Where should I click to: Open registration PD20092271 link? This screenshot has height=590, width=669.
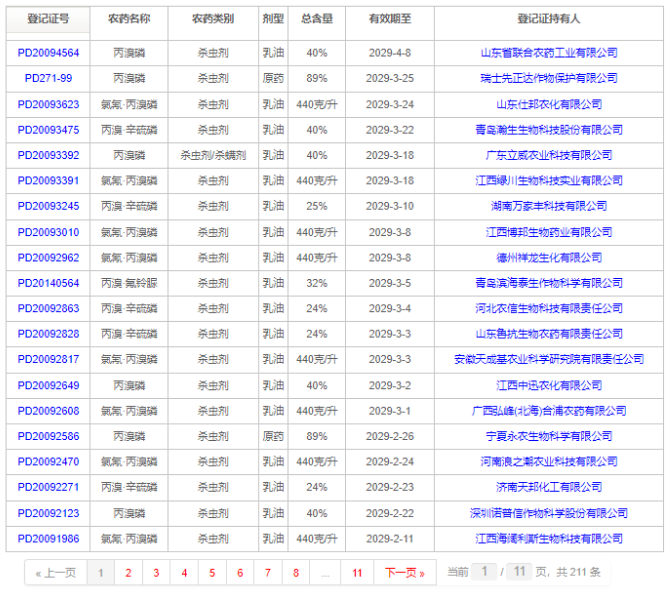(48, 487)
